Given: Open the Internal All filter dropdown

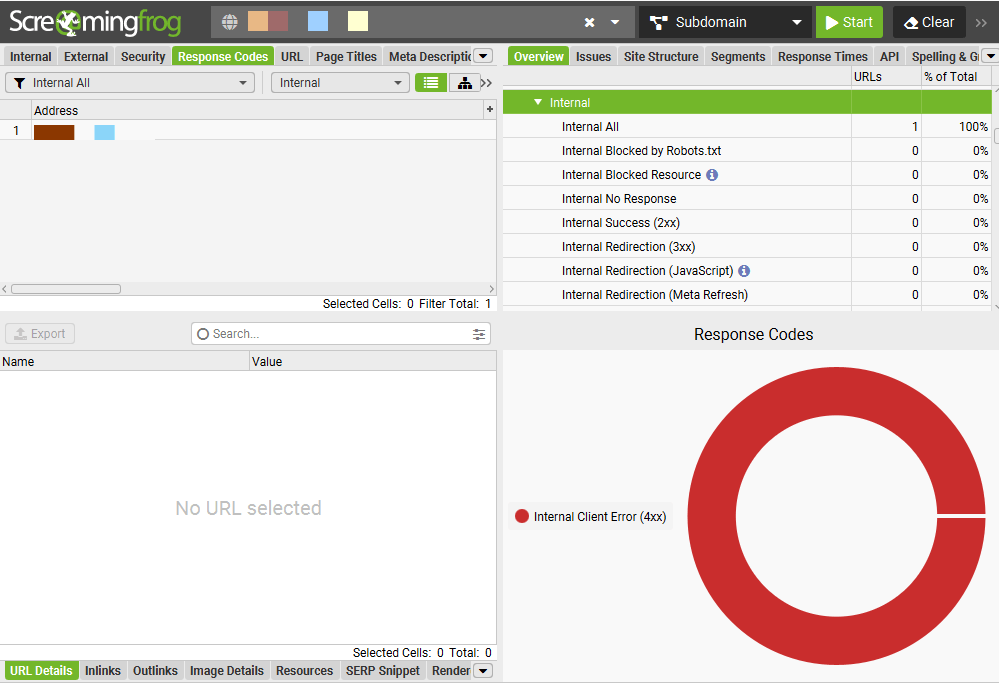Looking at the screenshot, I should click(130, 83).
